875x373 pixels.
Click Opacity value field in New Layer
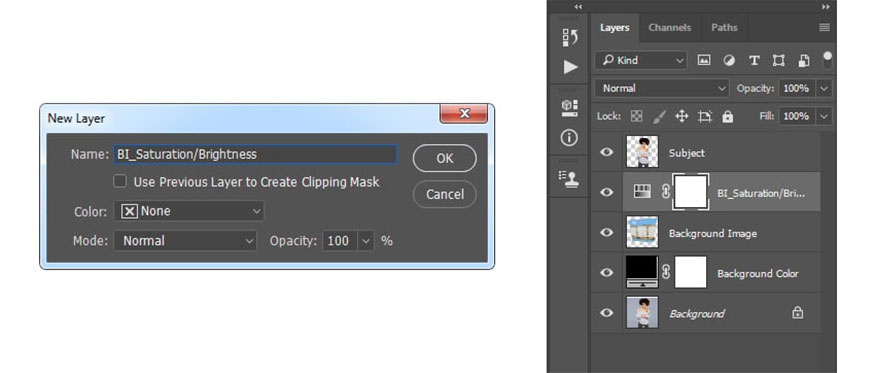(340, 241)
